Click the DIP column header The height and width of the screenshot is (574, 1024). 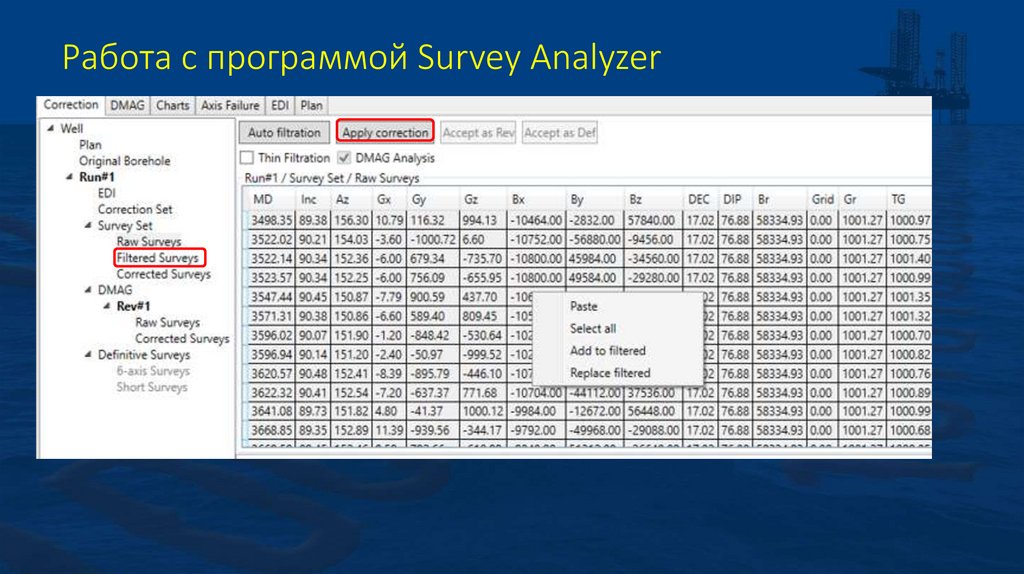tap(735, 200)
